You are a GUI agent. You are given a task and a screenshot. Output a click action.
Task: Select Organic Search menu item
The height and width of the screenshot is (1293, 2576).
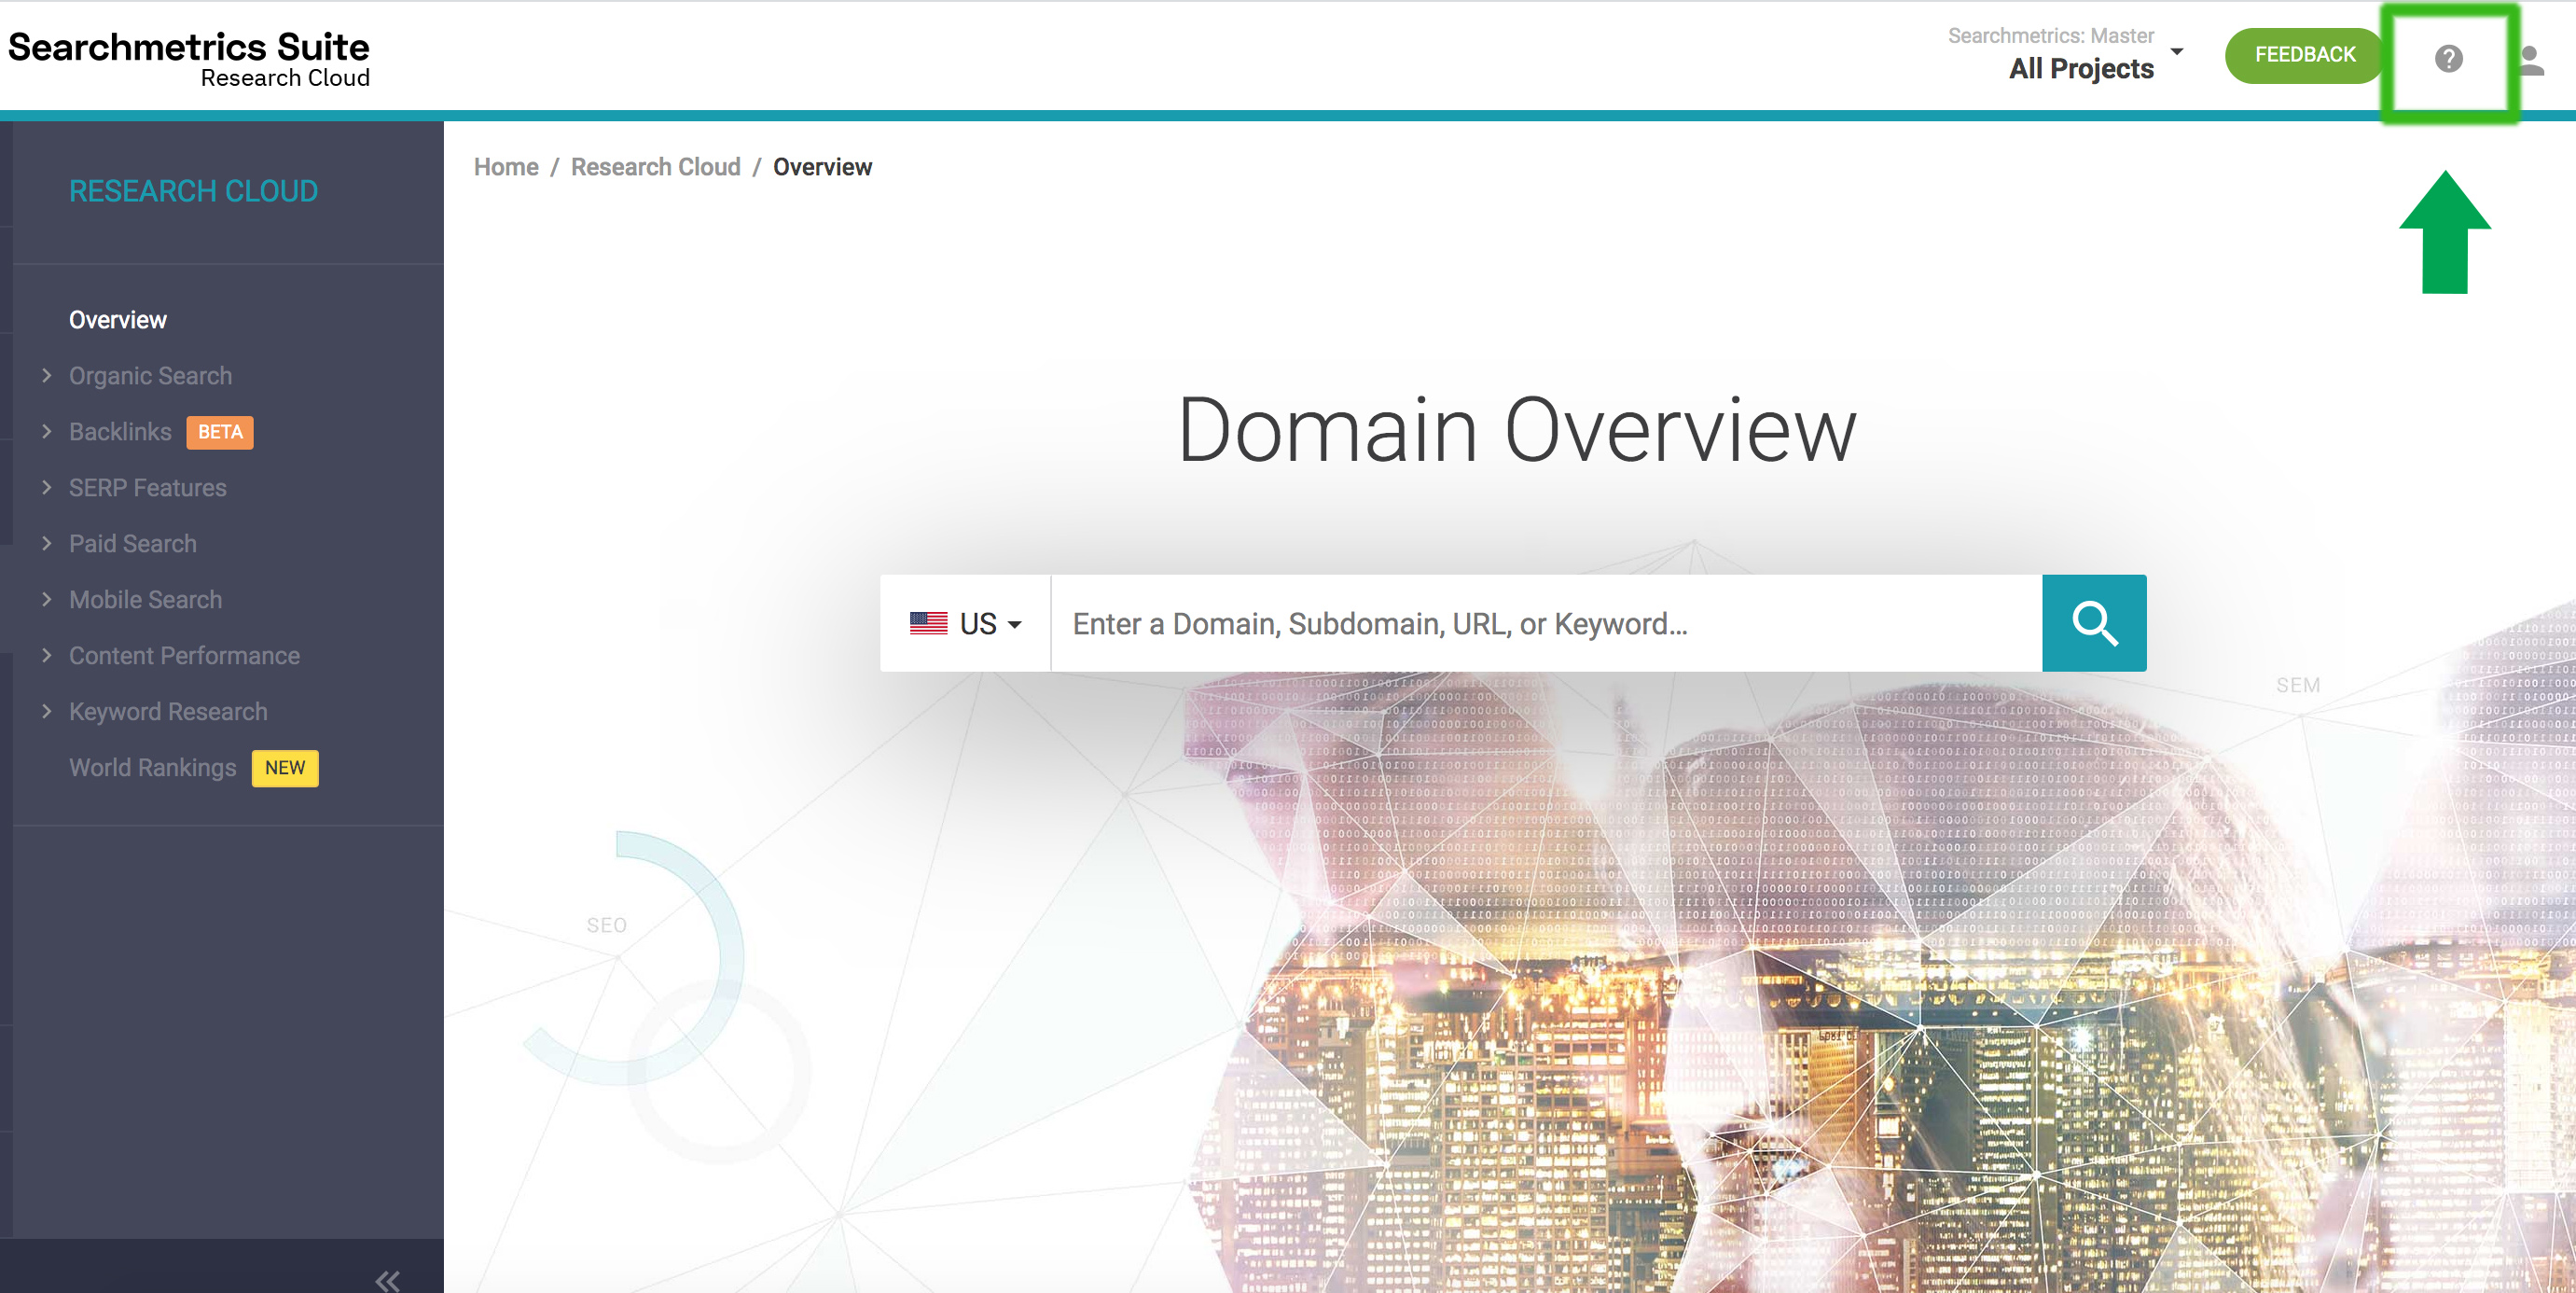(x=150, y=376)
